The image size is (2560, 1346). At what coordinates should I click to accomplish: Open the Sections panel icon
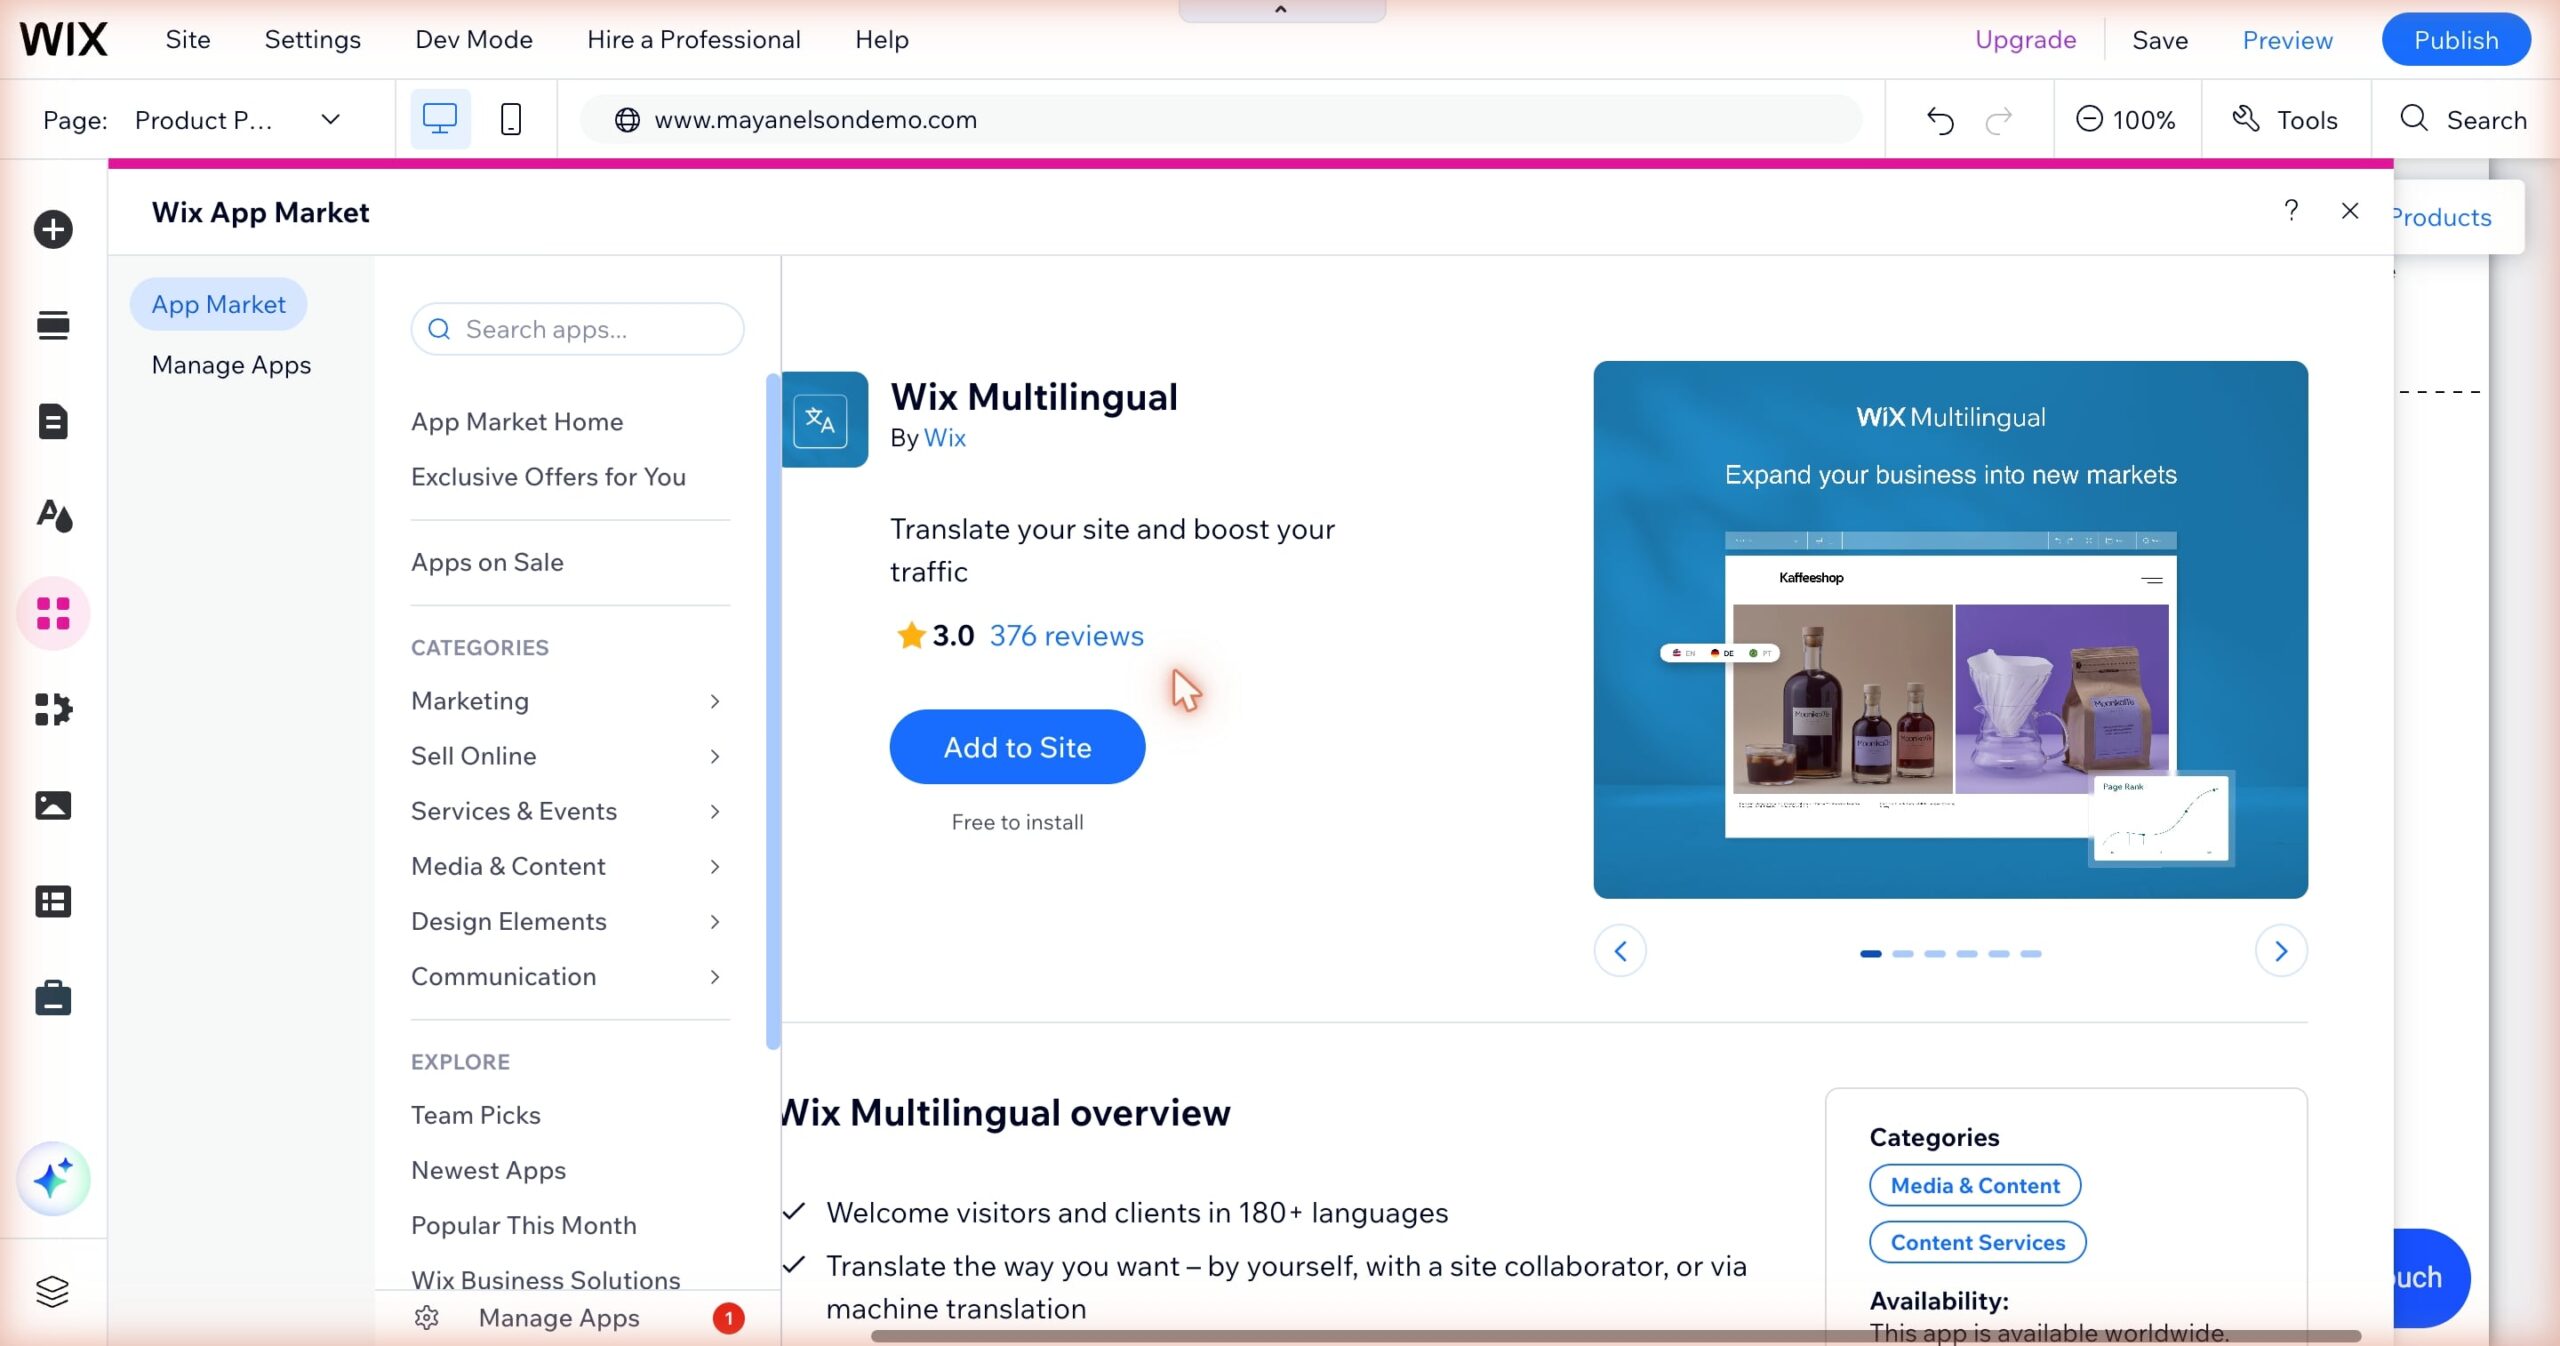(x=53, y=325)
